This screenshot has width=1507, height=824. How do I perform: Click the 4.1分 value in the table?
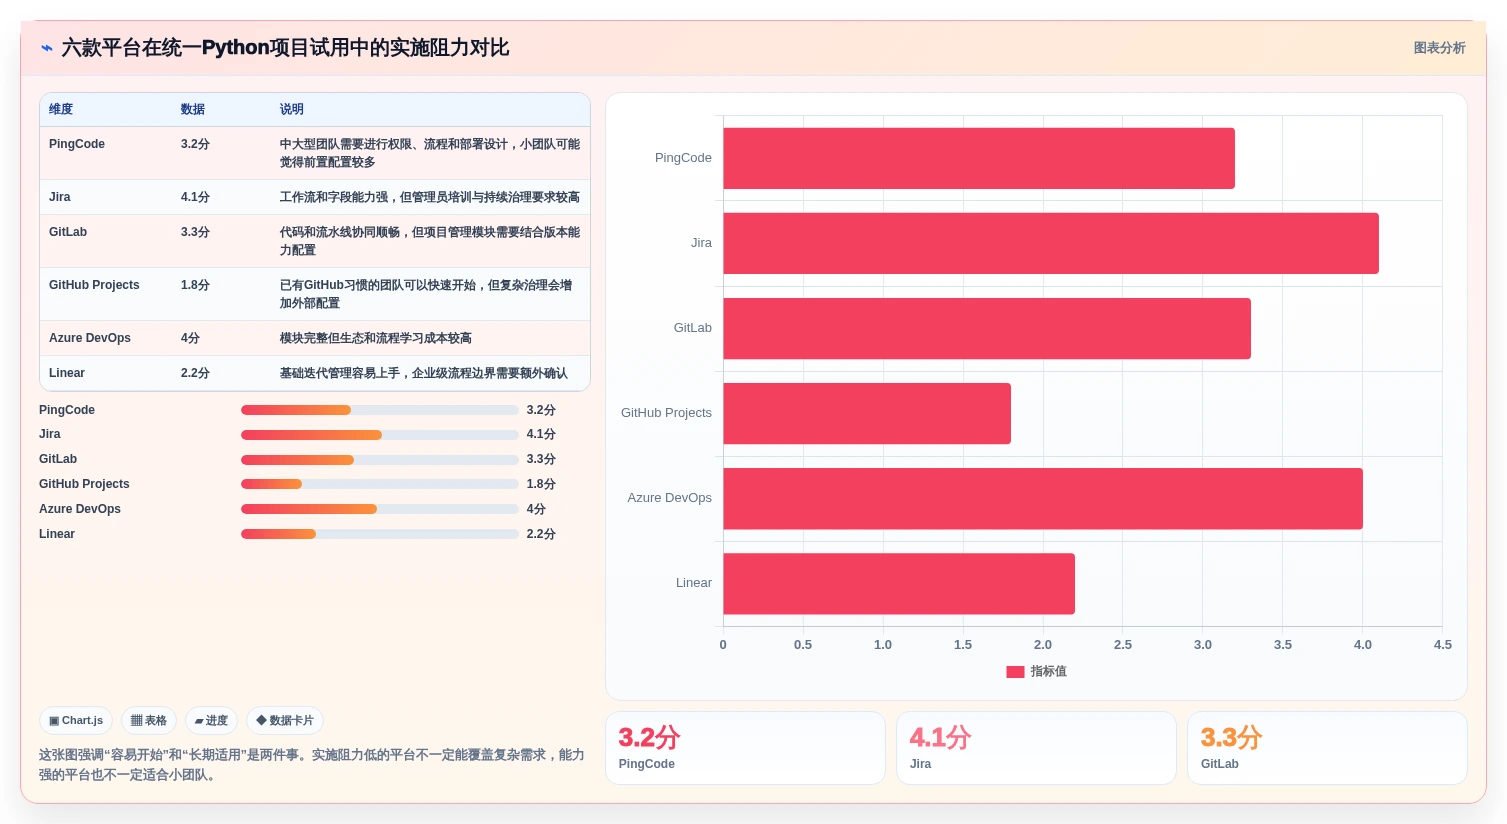click(x=195, y=197)
